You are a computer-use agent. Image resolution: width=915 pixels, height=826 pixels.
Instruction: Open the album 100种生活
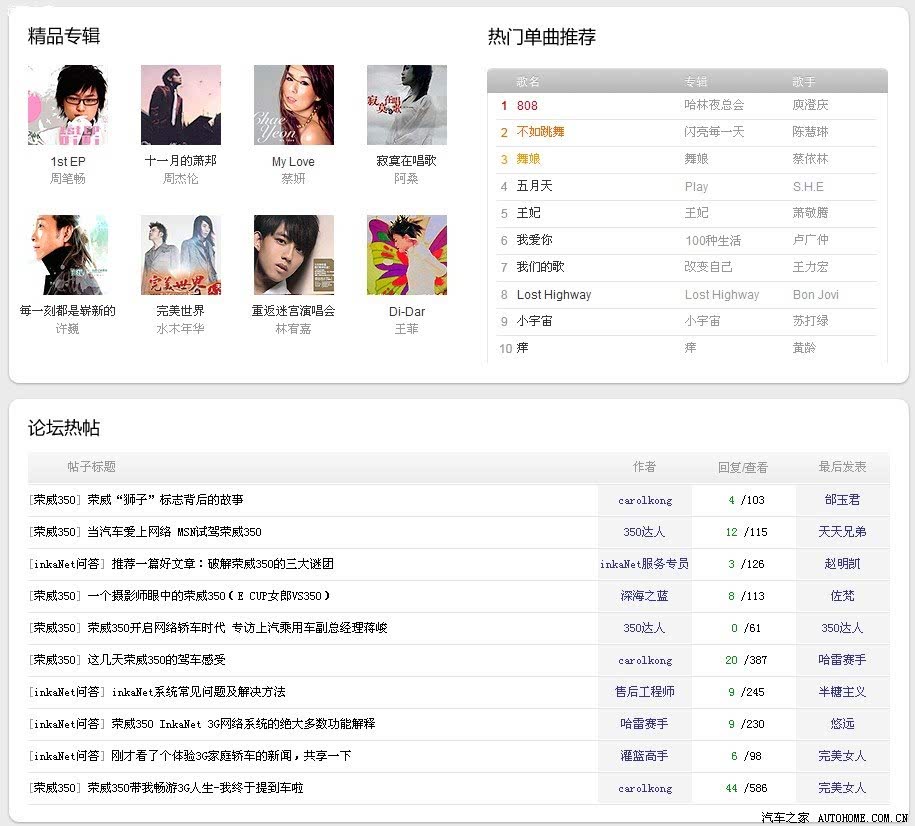pos(713,240)
